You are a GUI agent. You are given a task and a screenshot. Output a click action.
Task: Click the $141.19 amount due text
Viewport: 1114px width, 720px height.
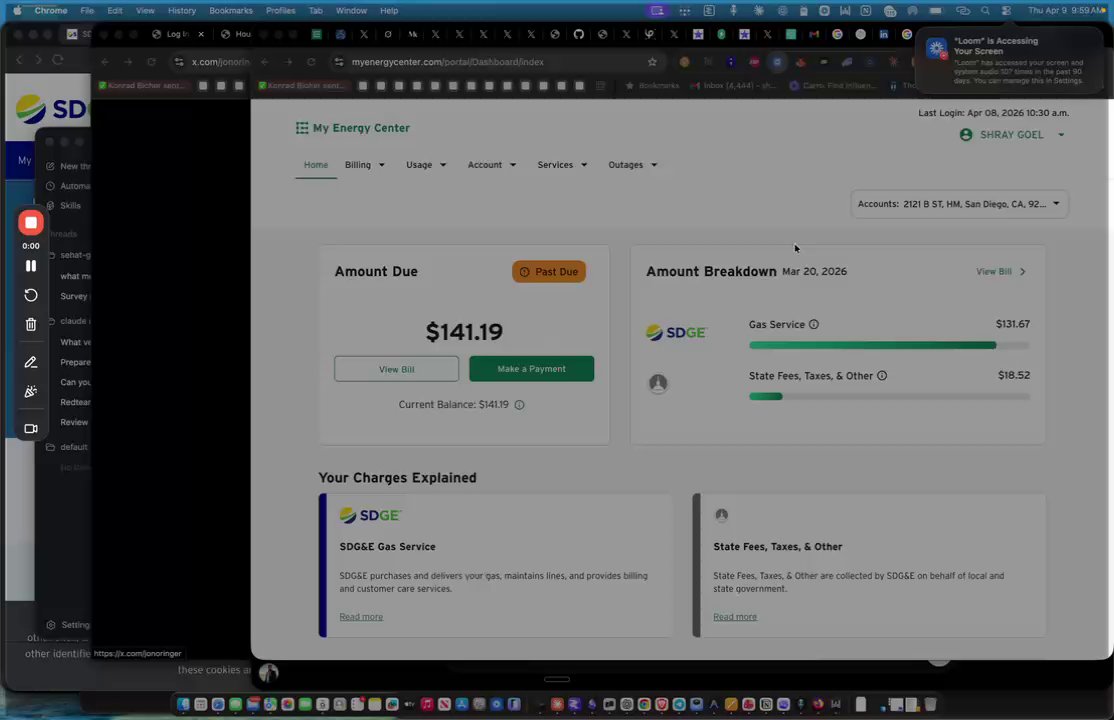click(464, 332)
